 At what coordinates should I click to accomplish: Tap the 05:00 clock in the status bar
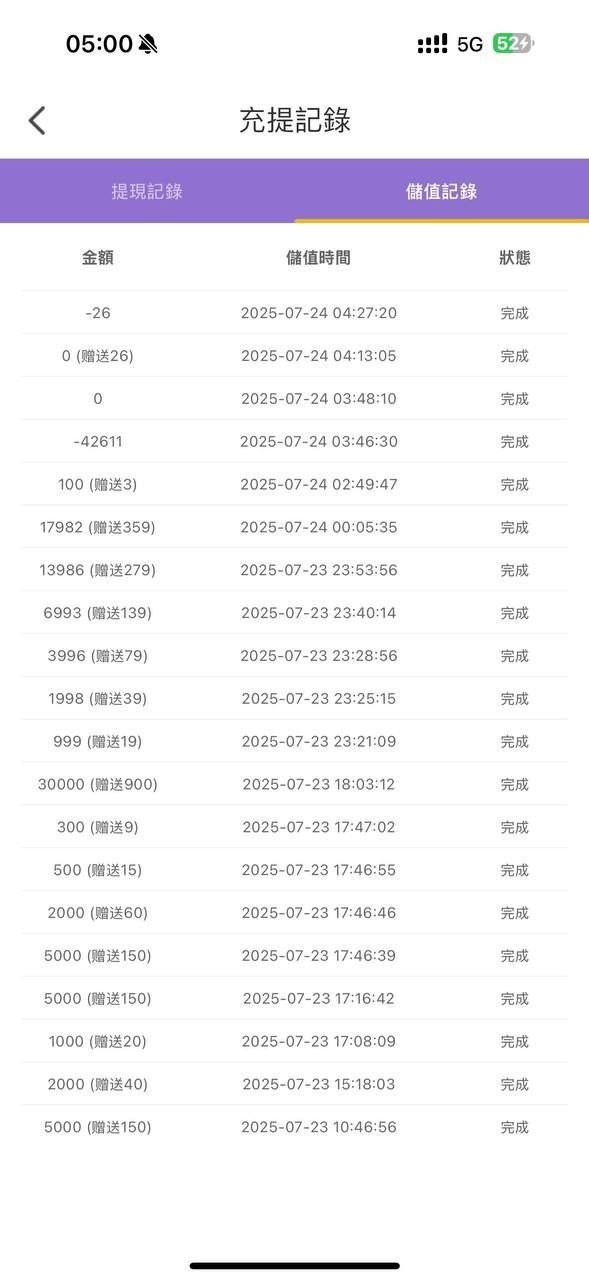(95, 43)
